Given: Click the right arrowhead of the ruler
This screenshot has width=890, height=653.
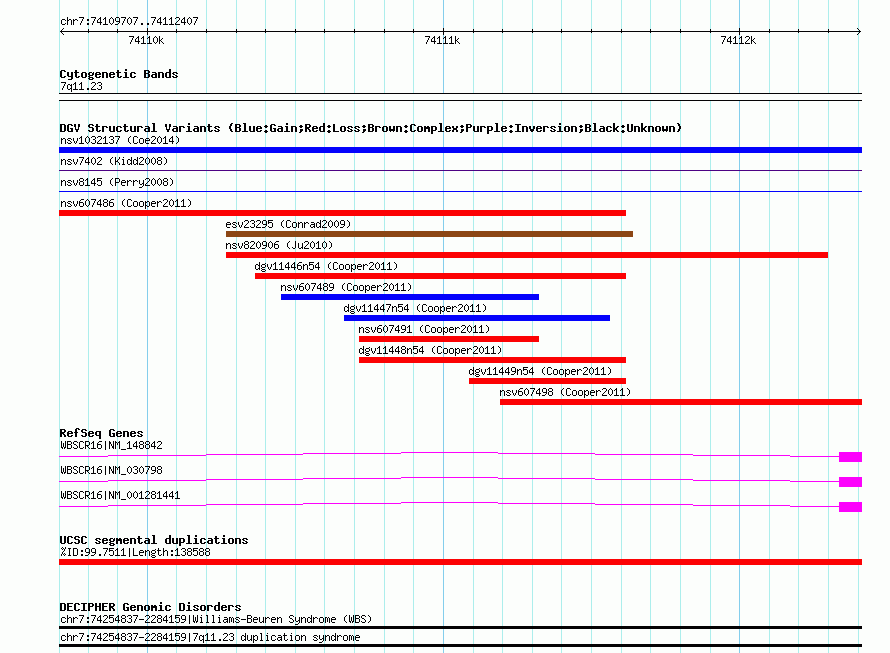Looking at the screenshot, I should click(x=859, y=32).
